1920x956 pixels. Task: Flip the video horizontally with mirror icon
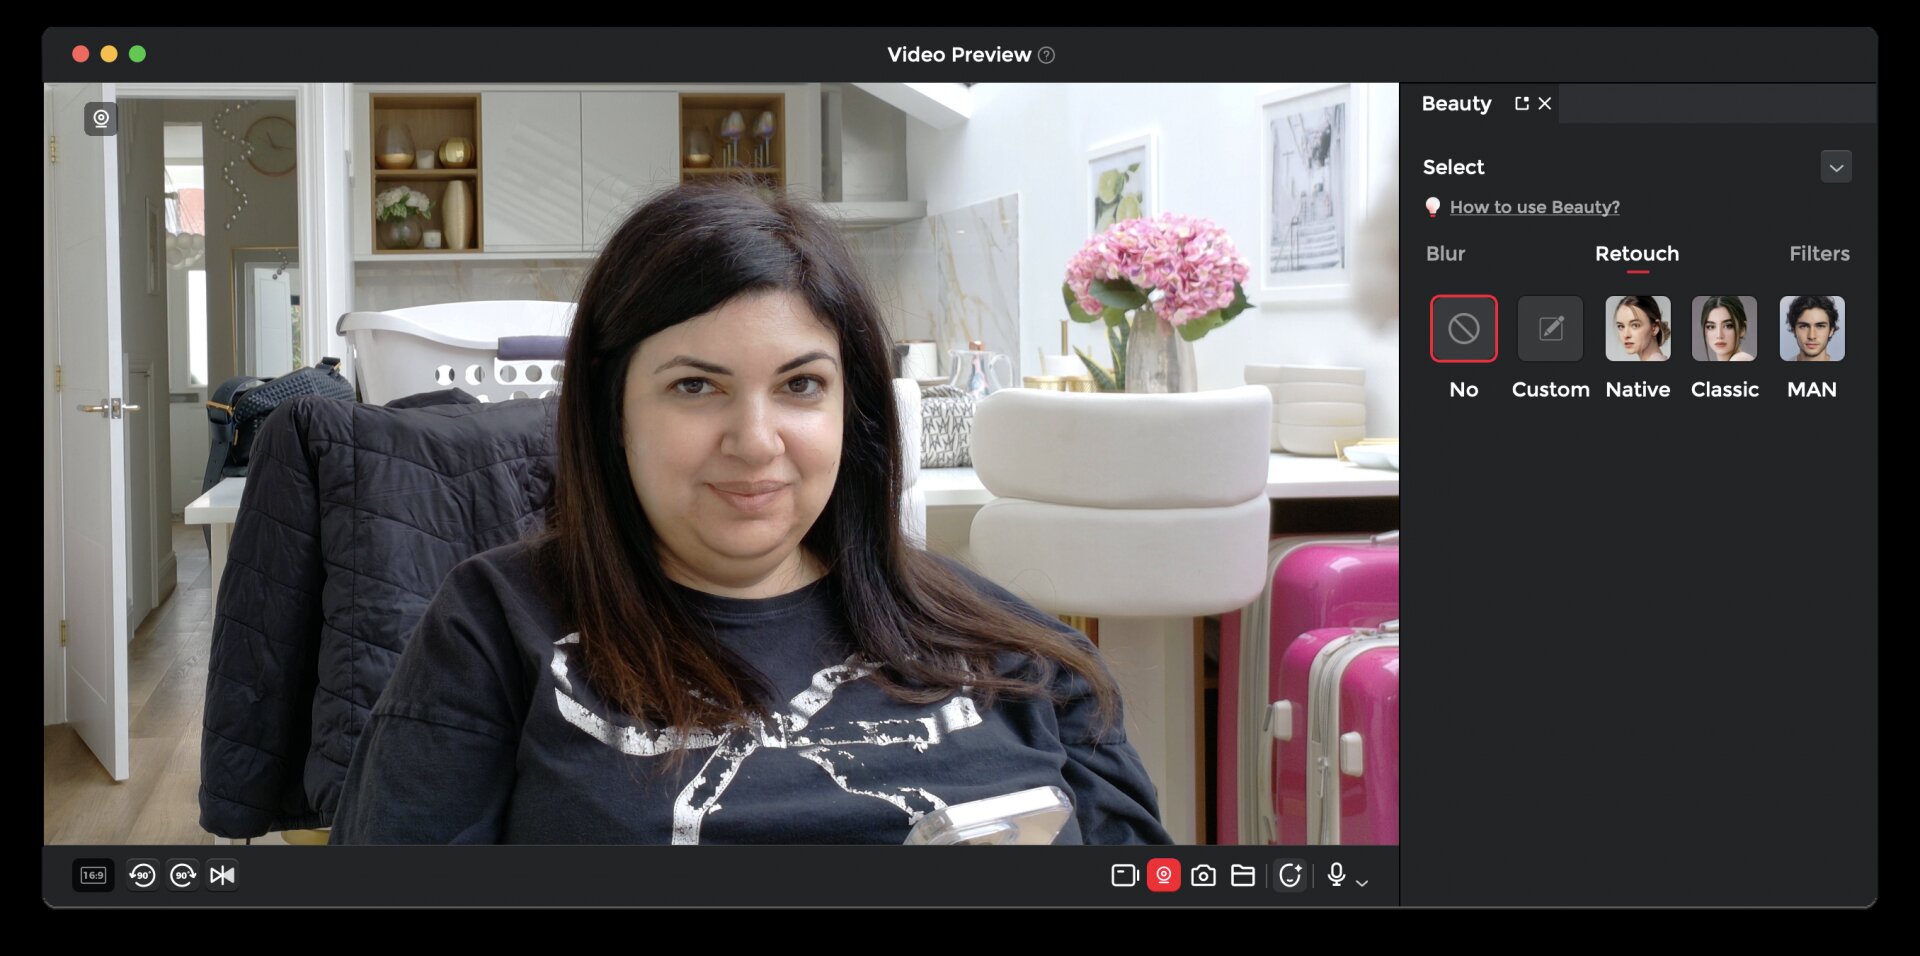pos(222,876)
